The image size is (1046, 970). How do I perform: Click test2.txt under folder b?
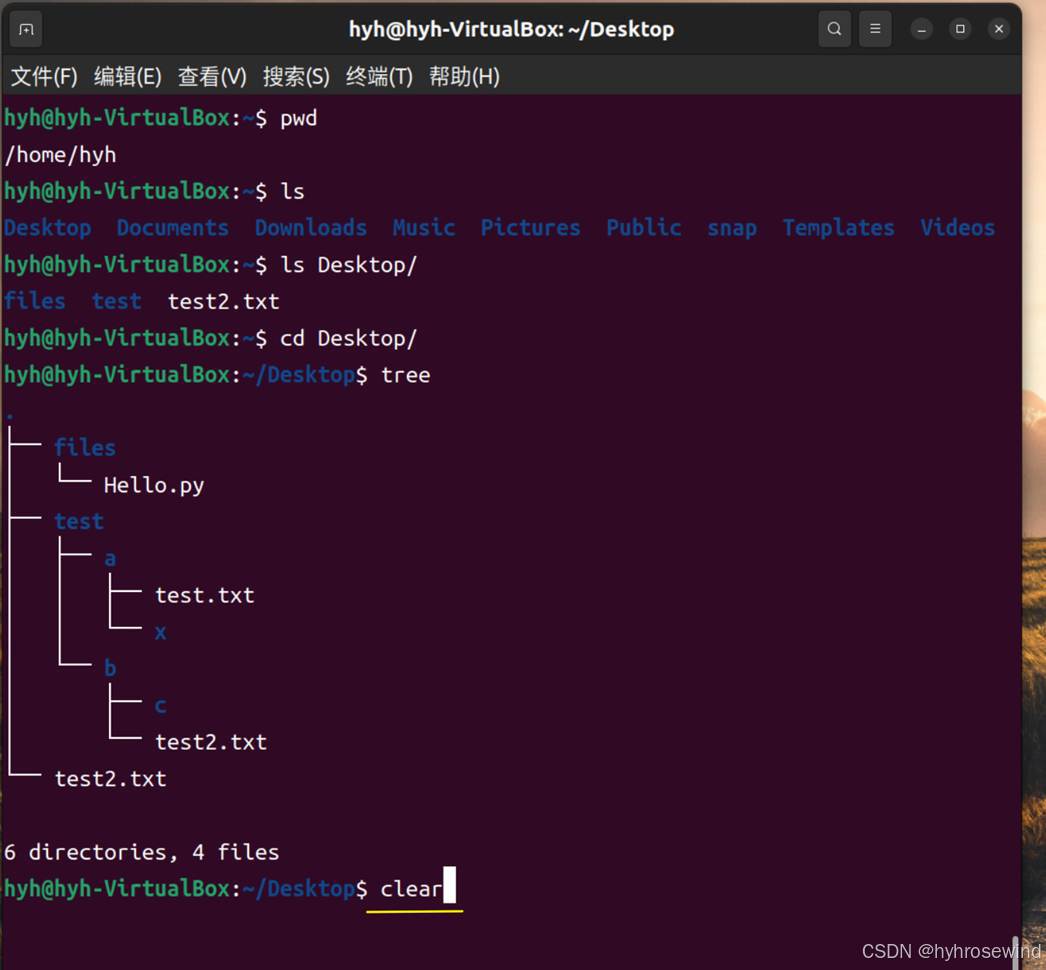click(211, 742)
